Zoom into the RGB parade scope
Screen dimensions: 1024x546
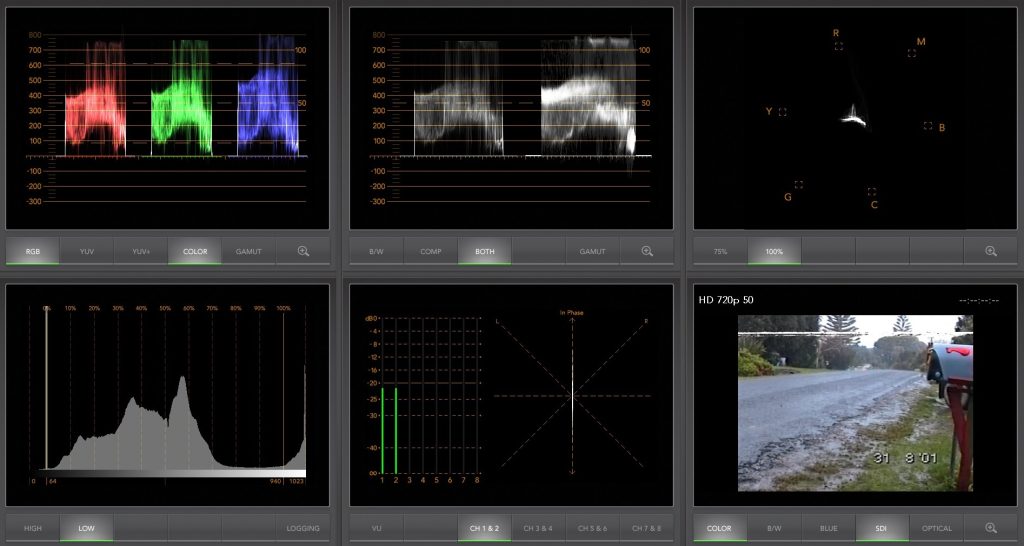[x=303, y=251]
